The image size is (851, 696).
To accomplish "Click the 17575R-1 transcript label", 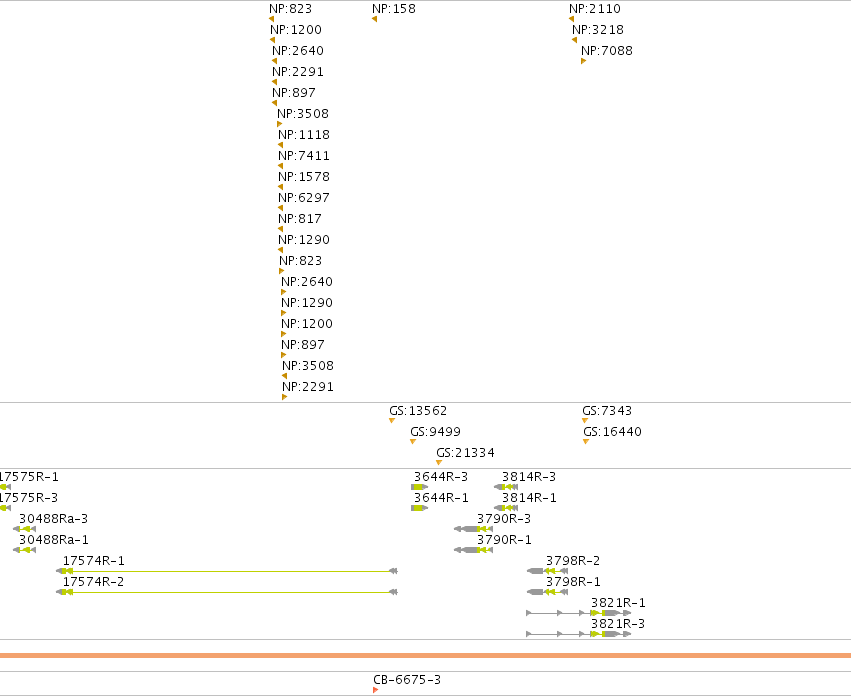I will pyautogui.click(x=29, y=477).
